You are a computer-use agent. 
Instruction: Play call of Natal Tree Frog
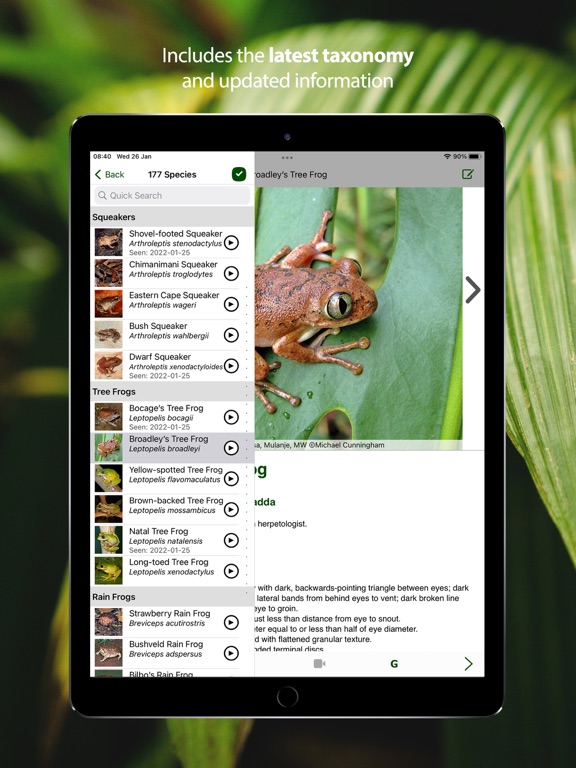231,540
